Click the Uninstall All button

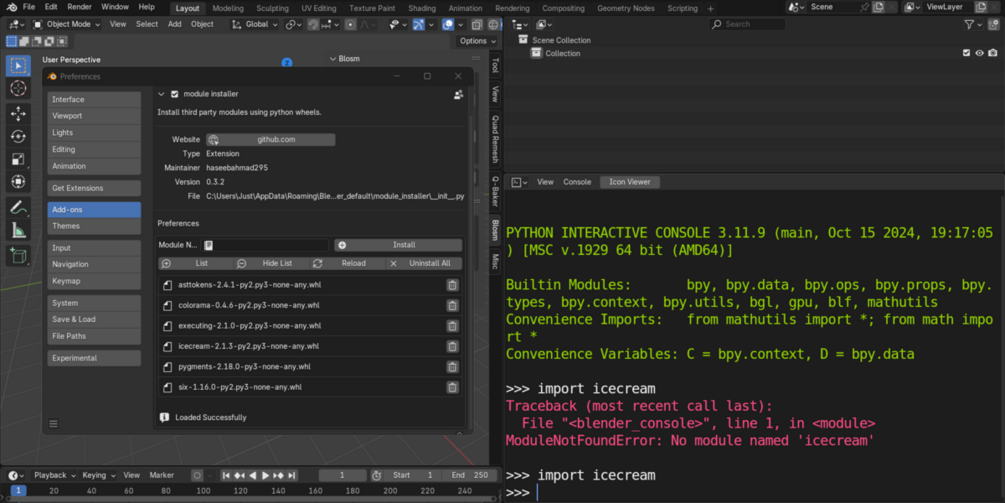[424, 264]
